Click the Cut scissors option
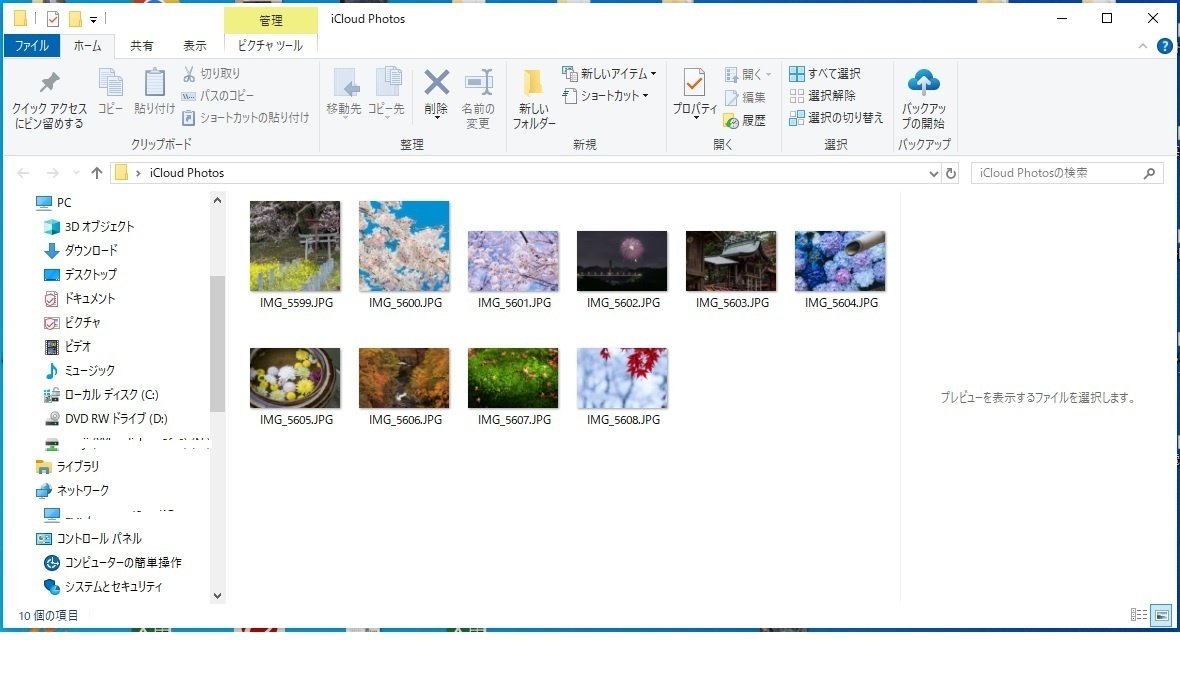 coord(211,73)
